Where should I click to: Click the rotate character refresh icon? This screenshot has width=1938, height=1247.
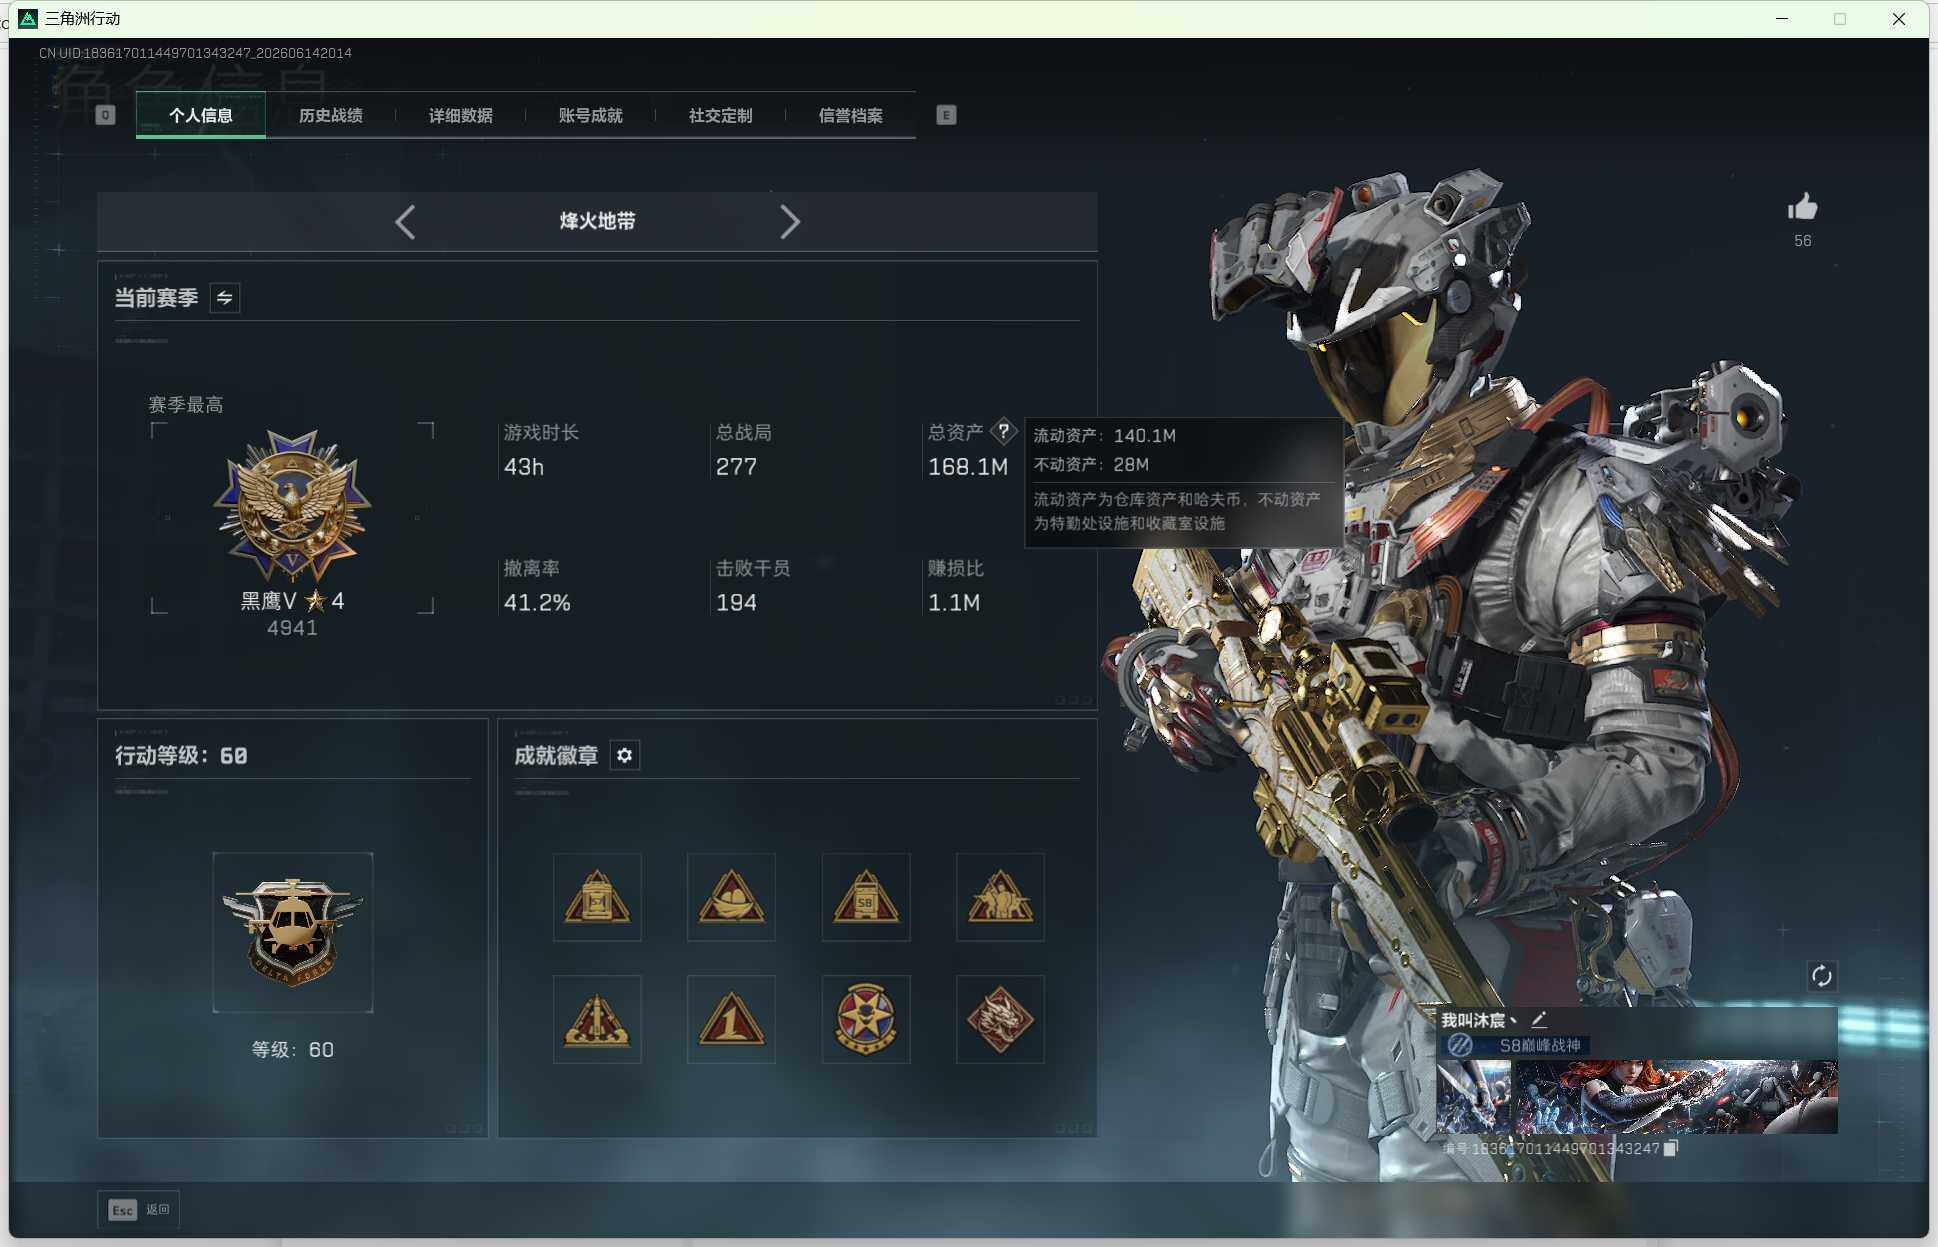1821,976
